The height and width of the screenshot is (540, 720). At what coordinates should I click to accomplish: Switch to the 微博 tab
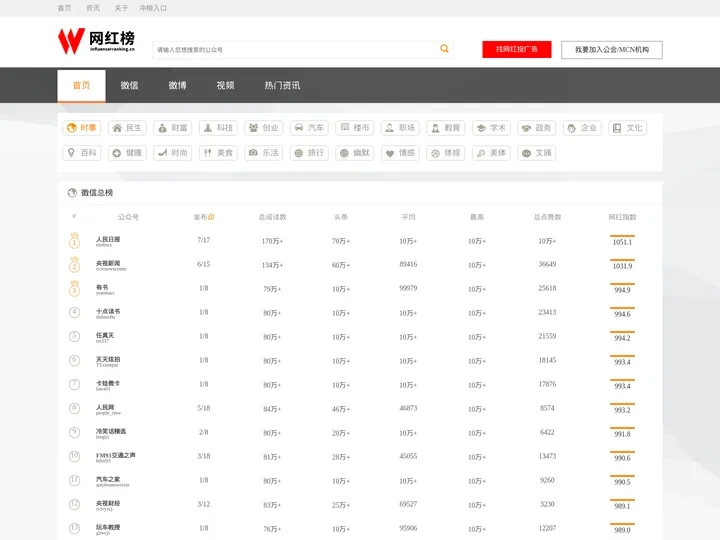pos(177,85)
